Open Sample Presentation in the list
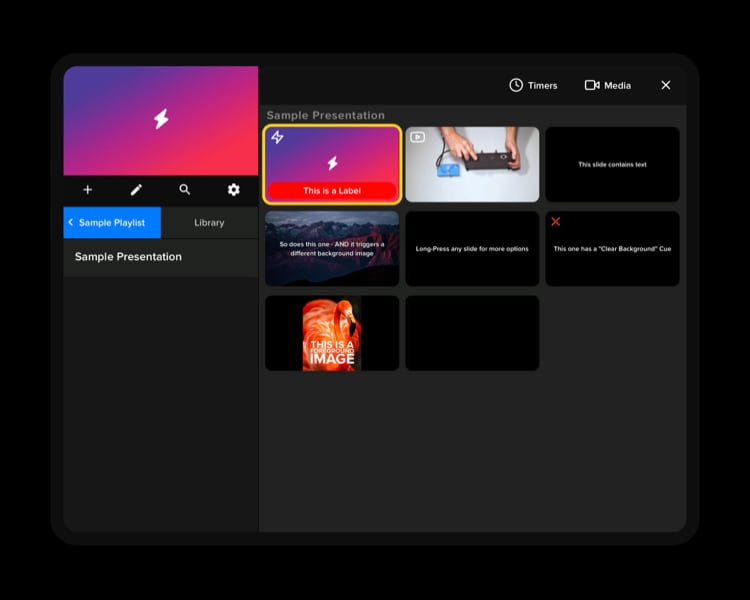This screenshot has height=600, width=750. (x=128, y=257)
